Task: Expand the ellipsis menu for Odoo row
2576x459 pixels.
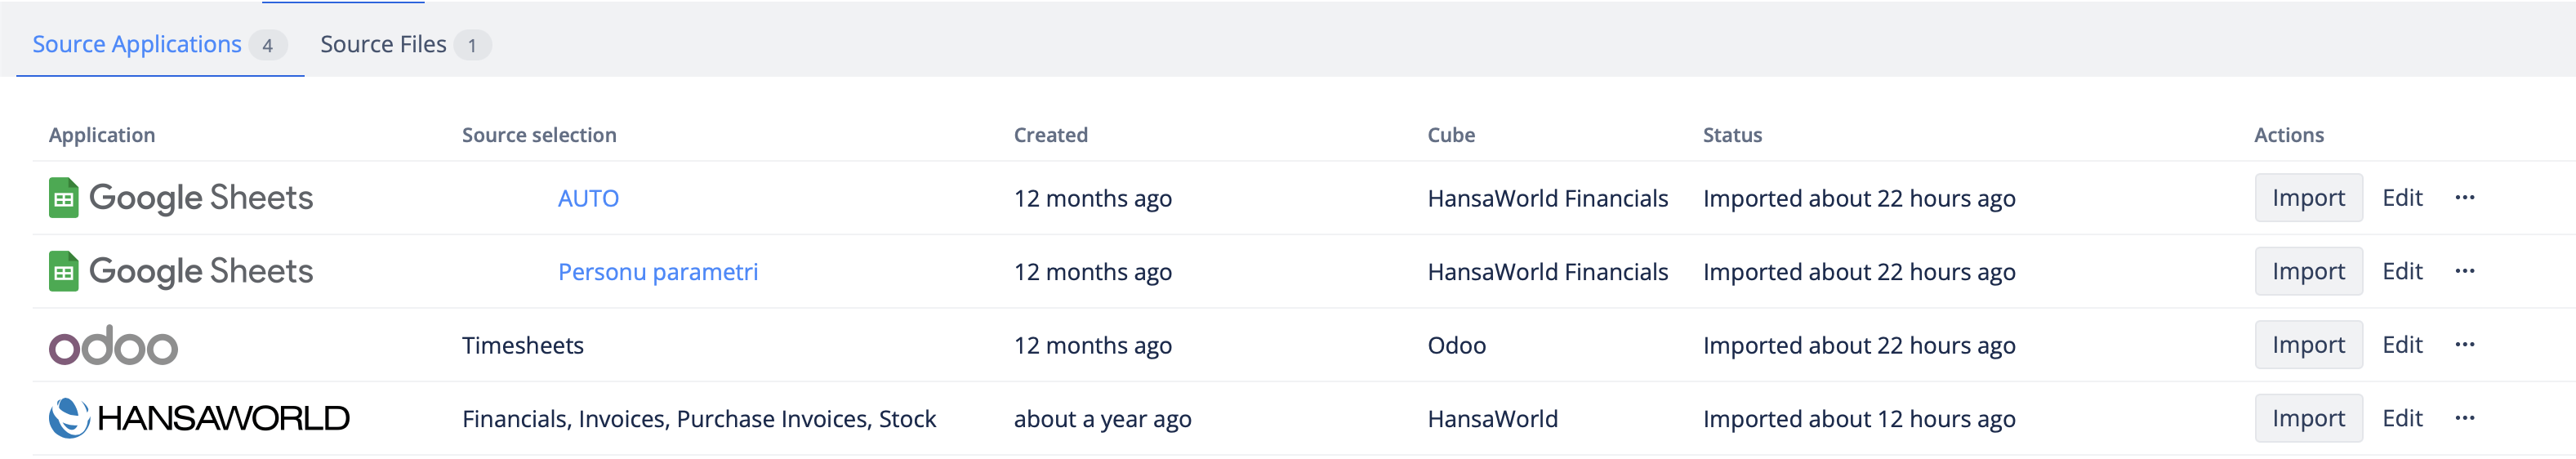Action: [x=2464, y=345]
